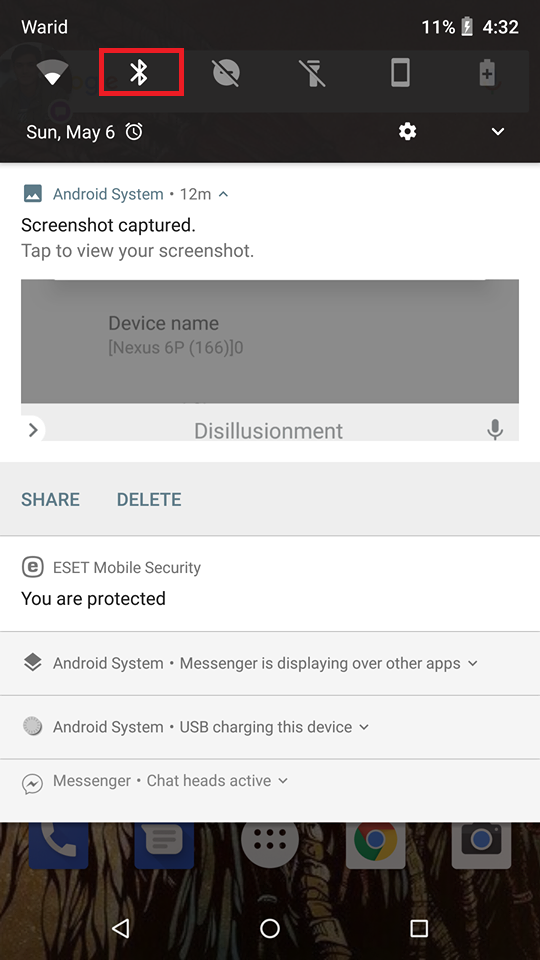
Task: Tap the Home navigation button
Action: (x=270, y=928)
